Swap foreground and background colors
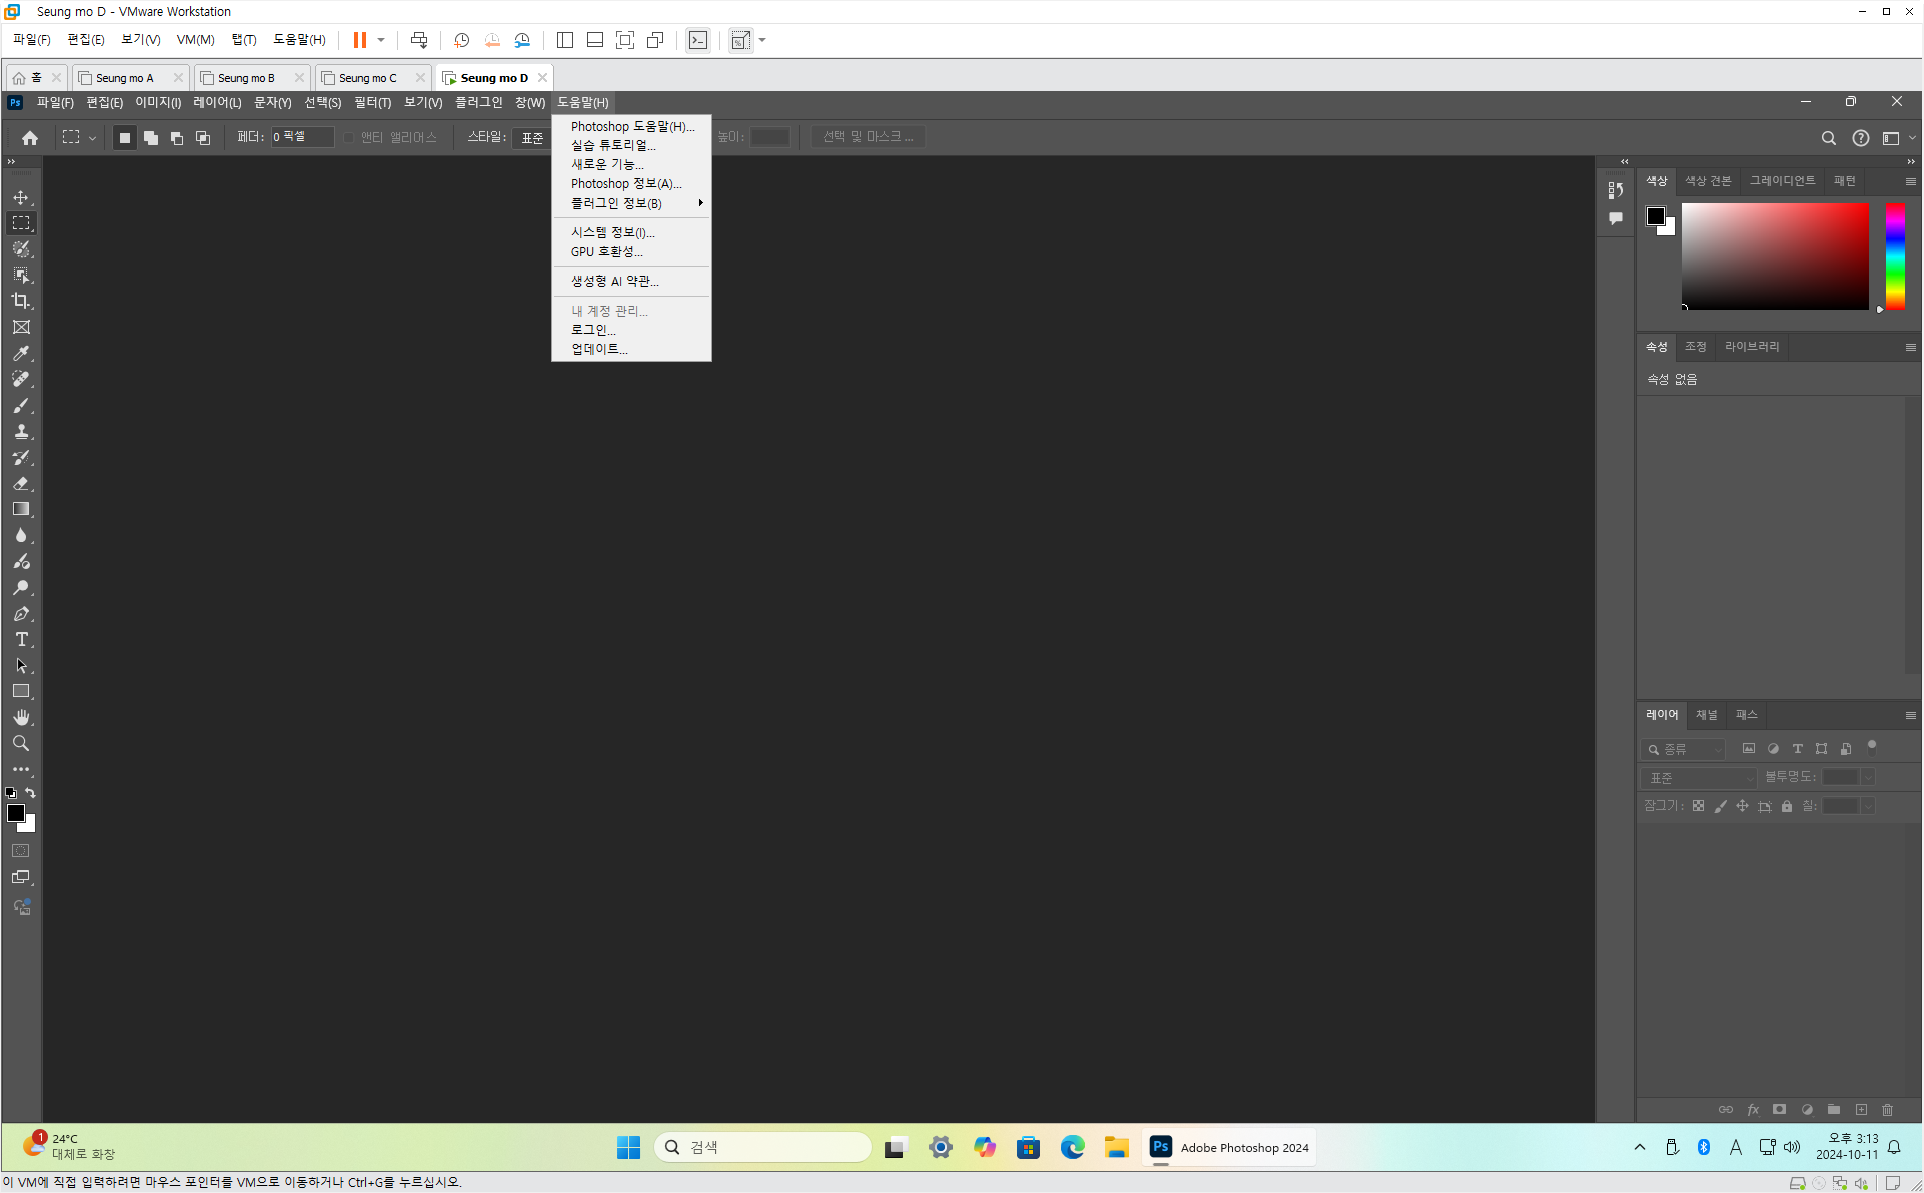 (30, 793)
